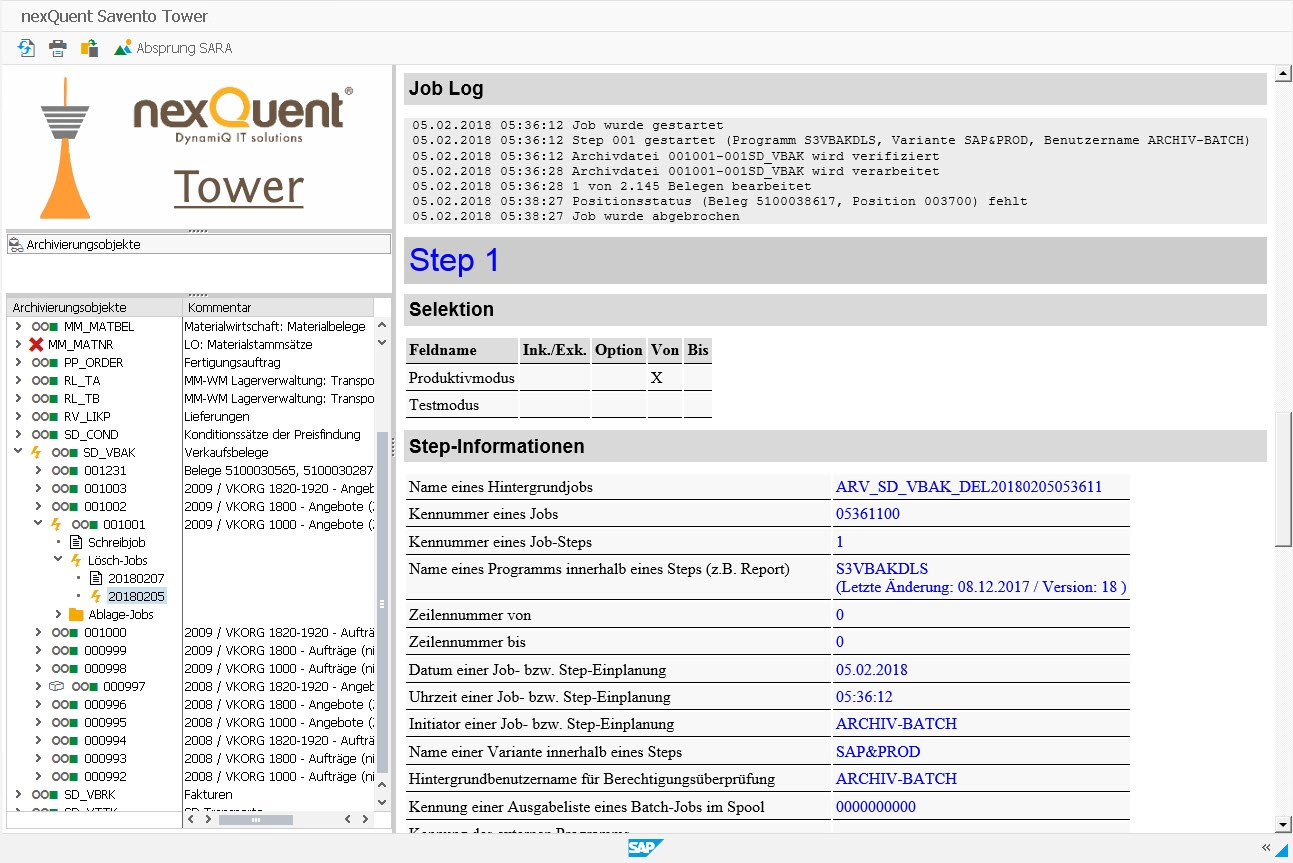Click the tree horizontal scrollbar thumb

pyautogui.click(x=255, y=819)
